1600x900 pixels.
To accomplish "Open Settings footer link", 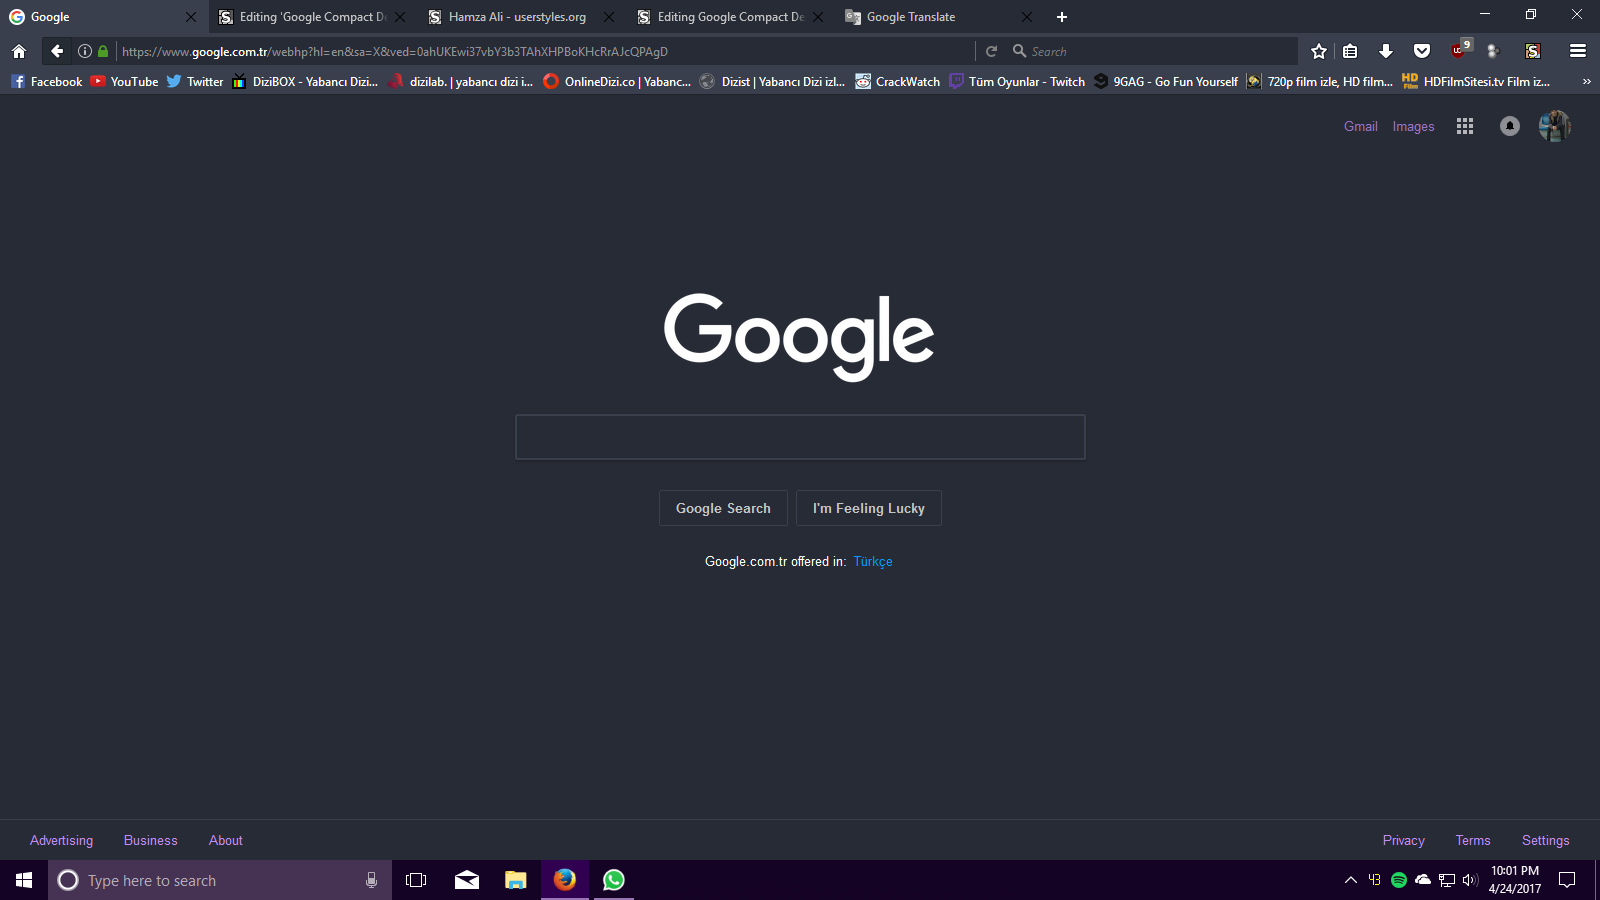I will pyautogui.click(x=1546, y=840).
